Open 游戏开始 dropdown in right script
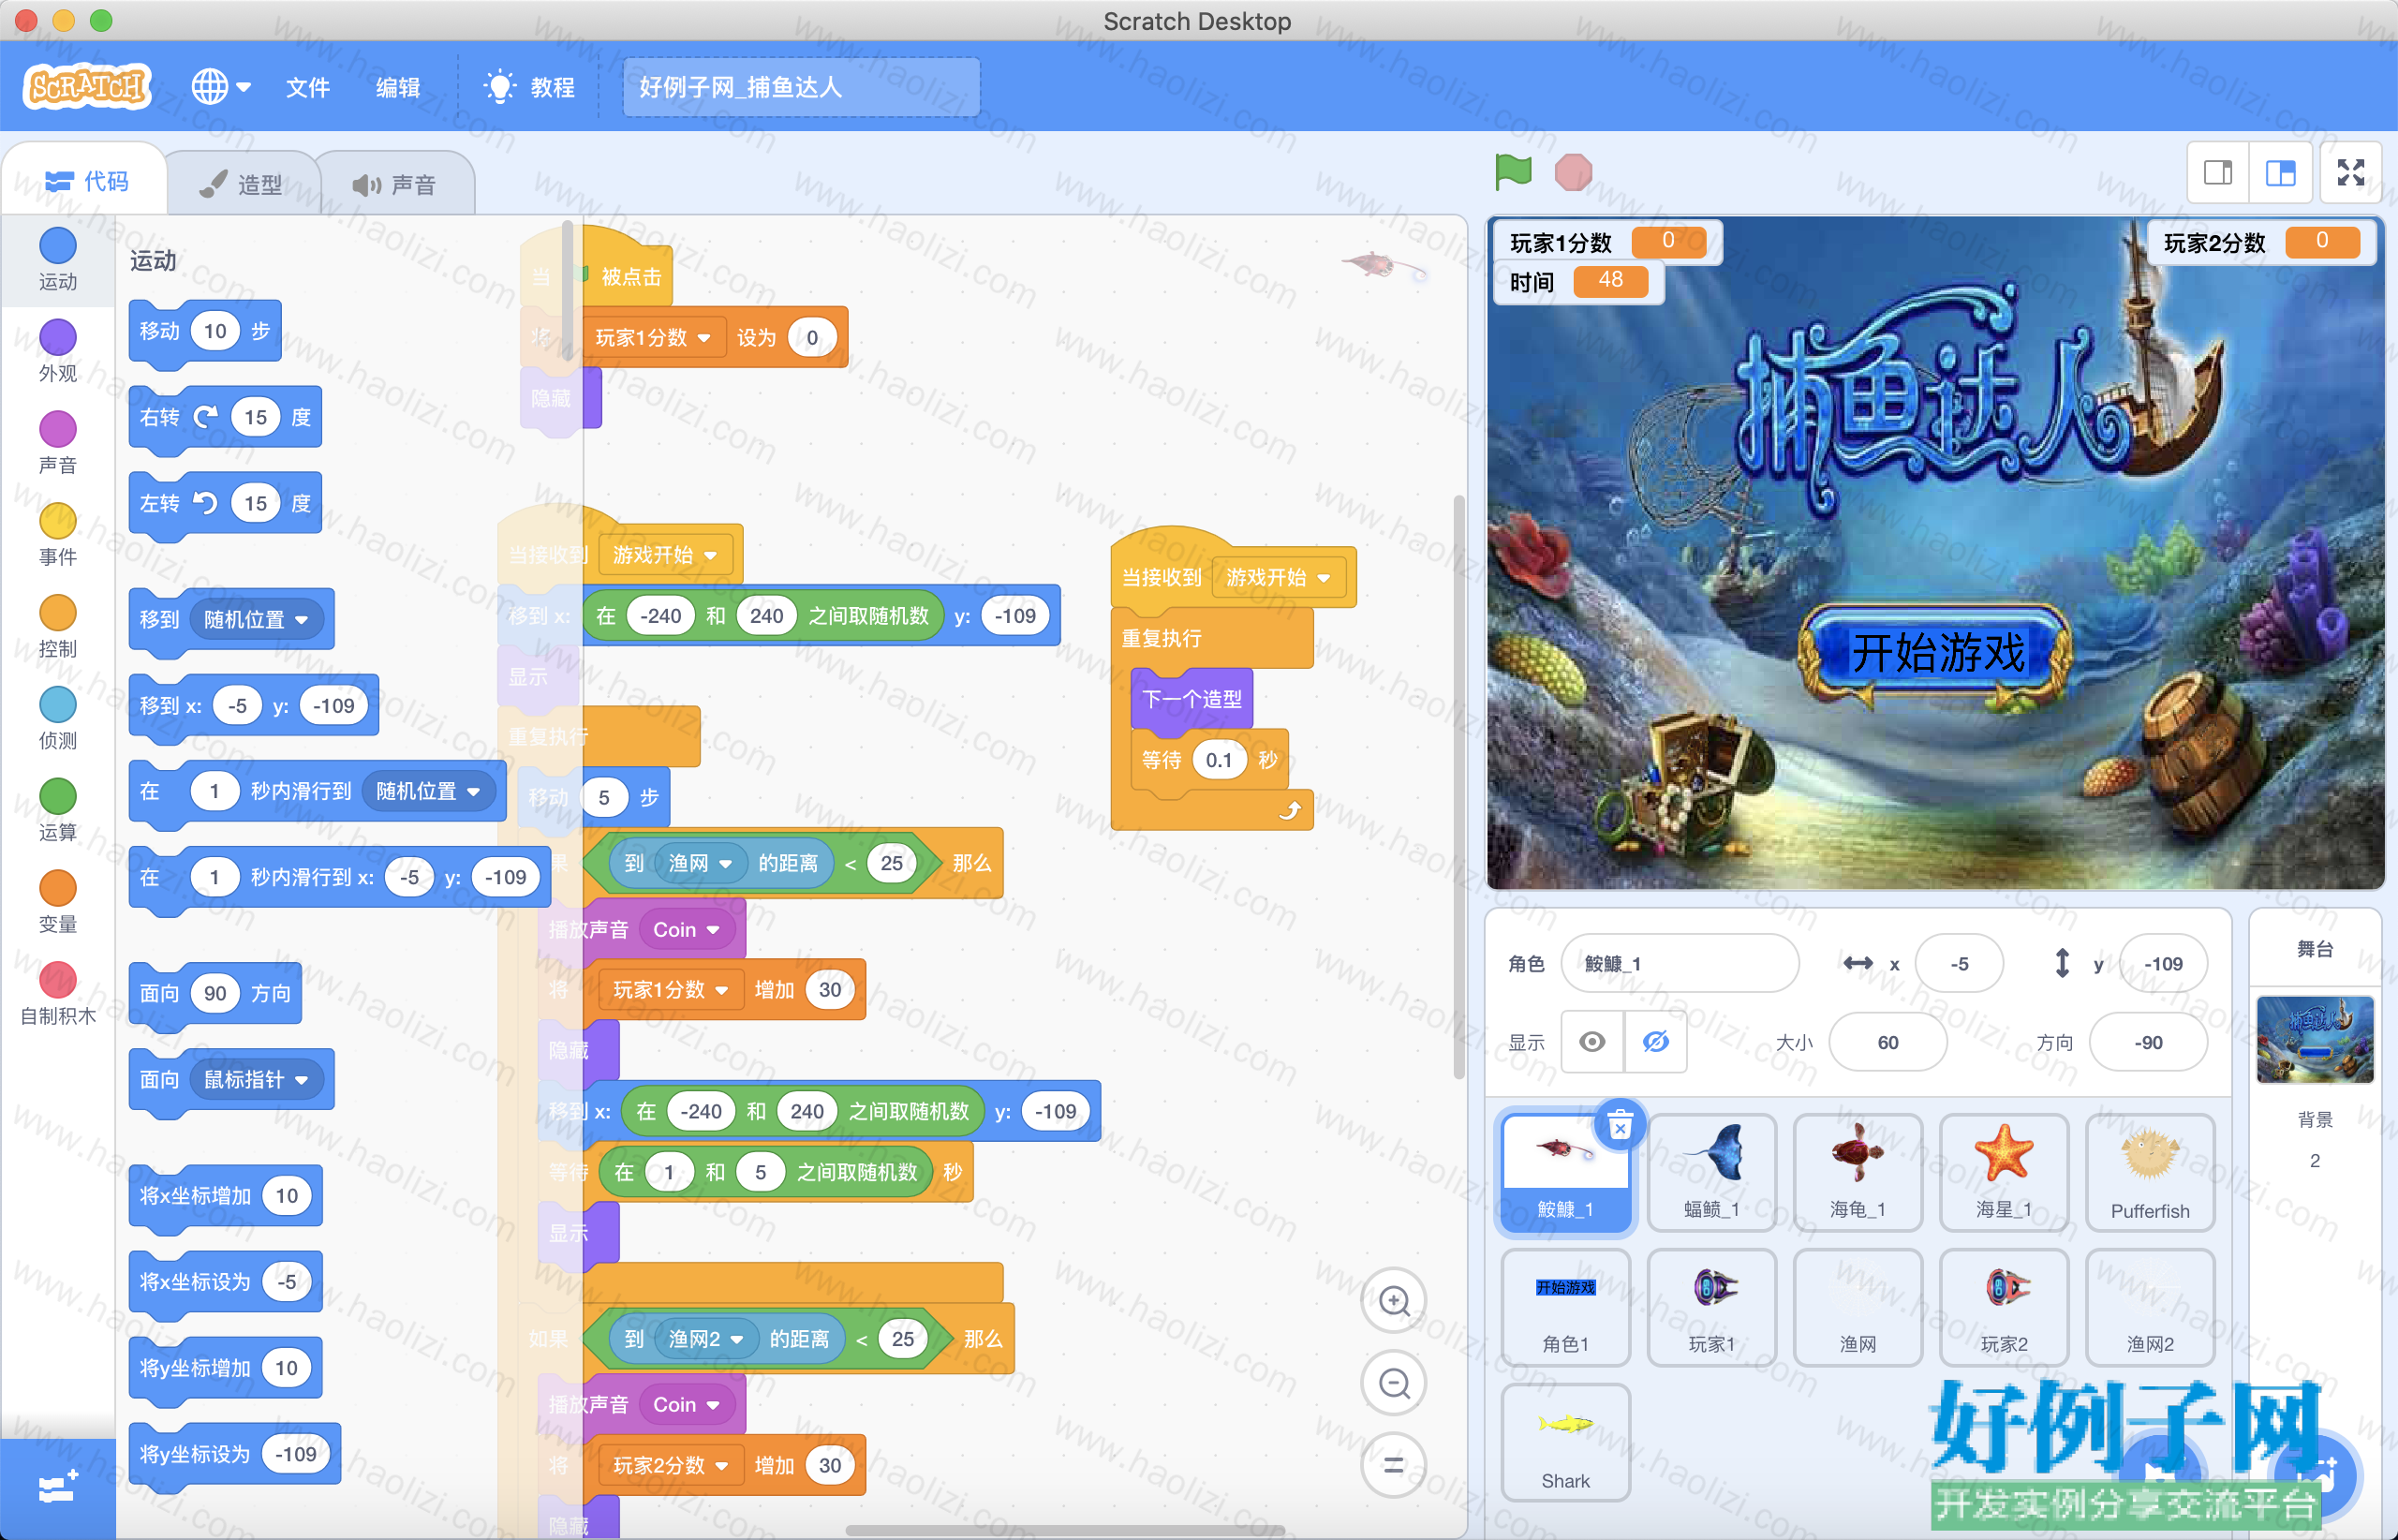 (1278, 577)
